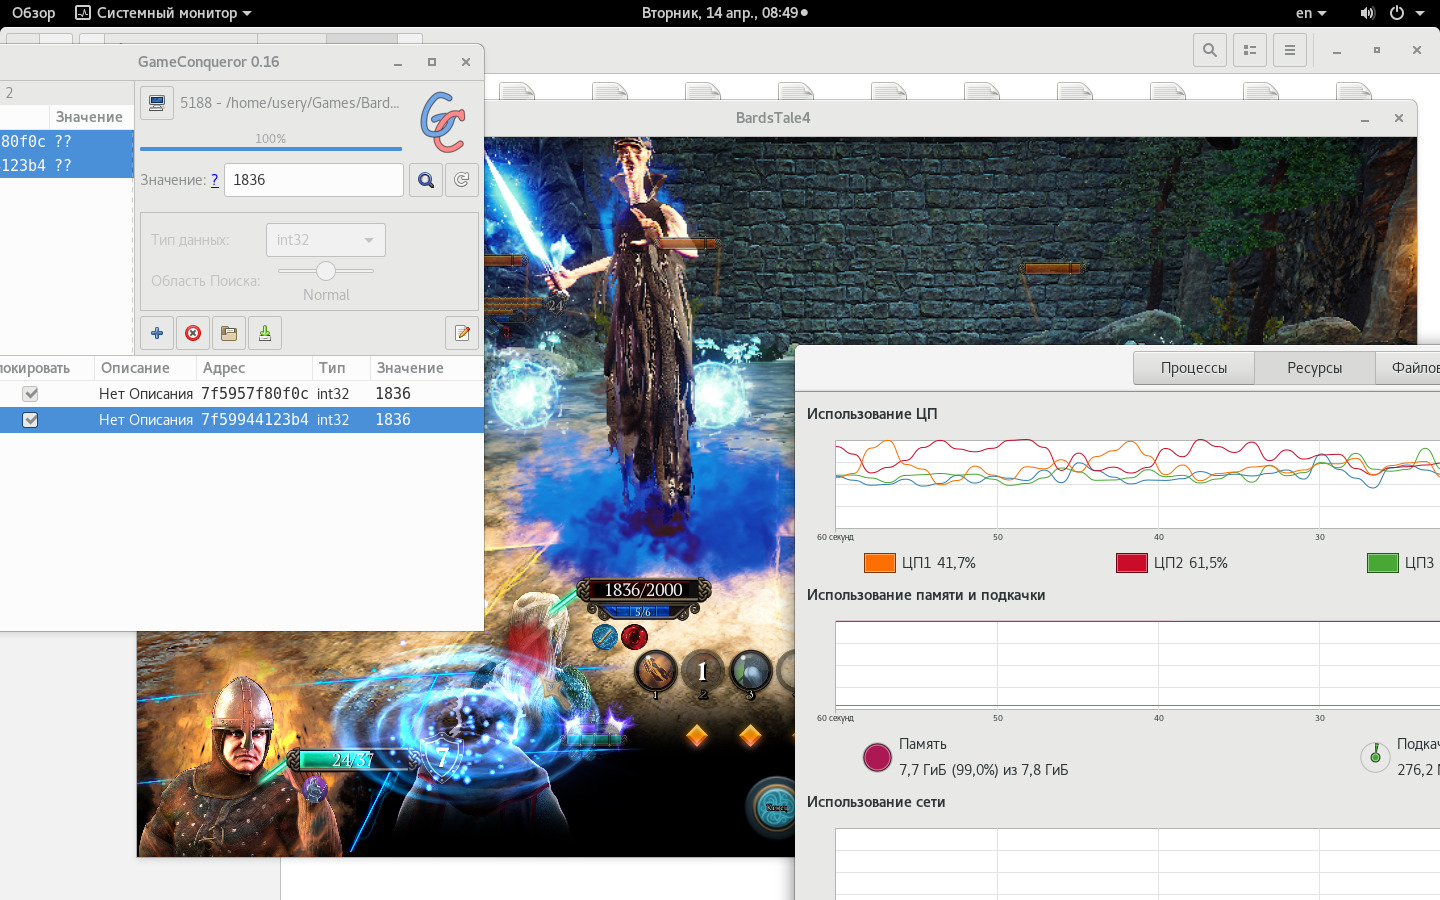Click the end turn round teal button
This screenshot has height=900, width=1440.
773,806
